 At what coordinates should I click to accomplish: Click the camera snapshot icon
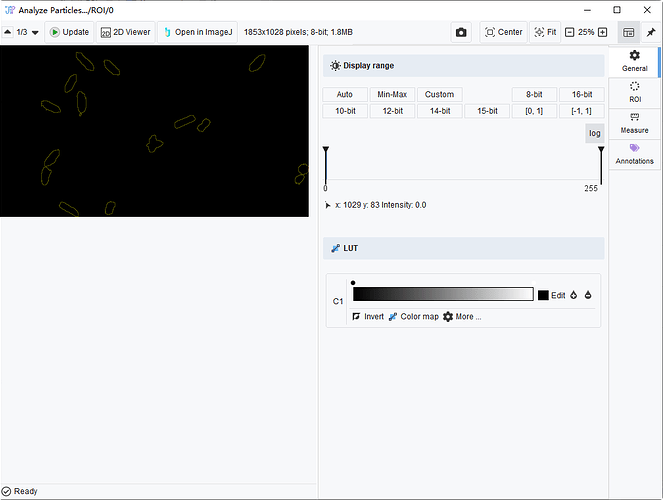(460, 32)
